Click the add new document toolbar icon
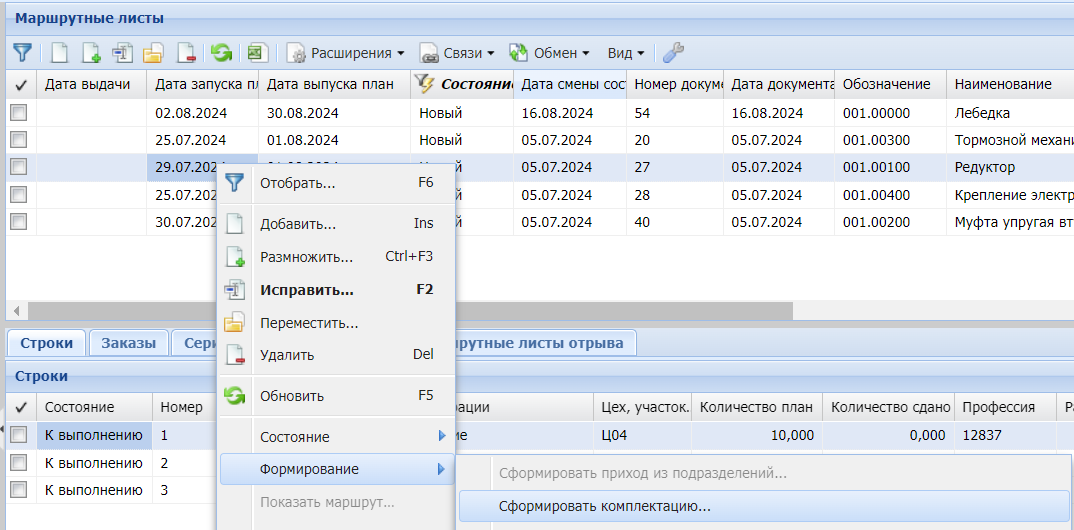Image resolution: width=1074 pixels, height=530 pixels. [x=60, y=53]
